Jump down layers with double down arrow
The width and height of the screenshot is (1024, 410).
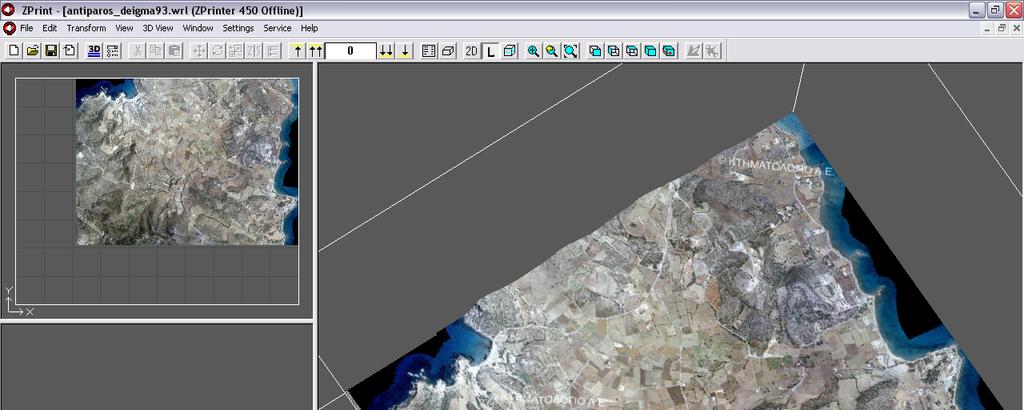[x=386, y=51]
